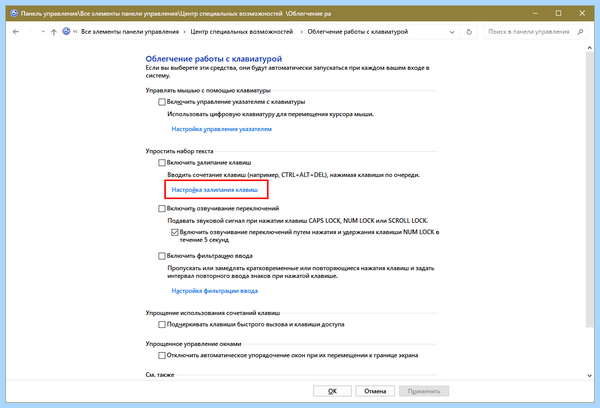Open Настройка фильтрации ввода link
This screenshot has height=408, width=600.
pyautogui.click(x=215, y=291)
